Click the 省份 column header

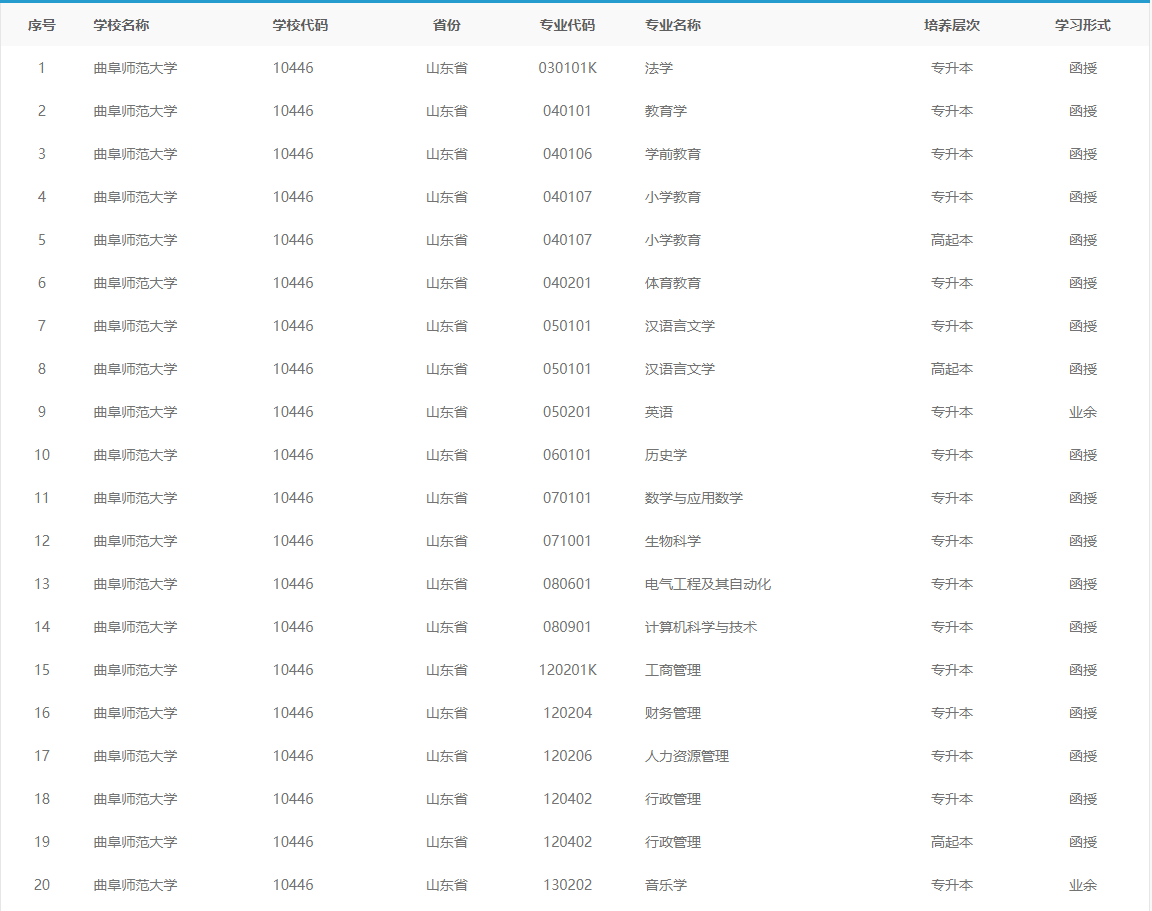pyautogui.click(x=447, y=25)
